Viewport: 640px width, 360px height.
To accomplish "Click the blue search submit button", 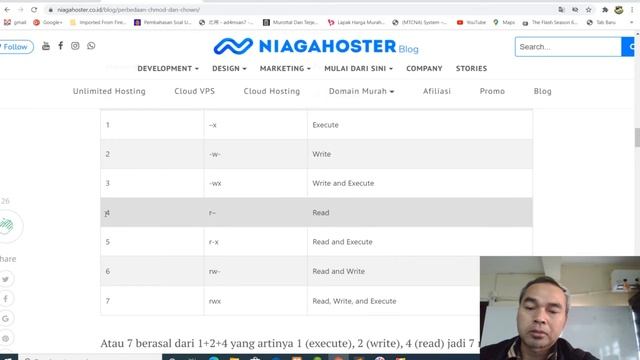I will tap(628, 47).
